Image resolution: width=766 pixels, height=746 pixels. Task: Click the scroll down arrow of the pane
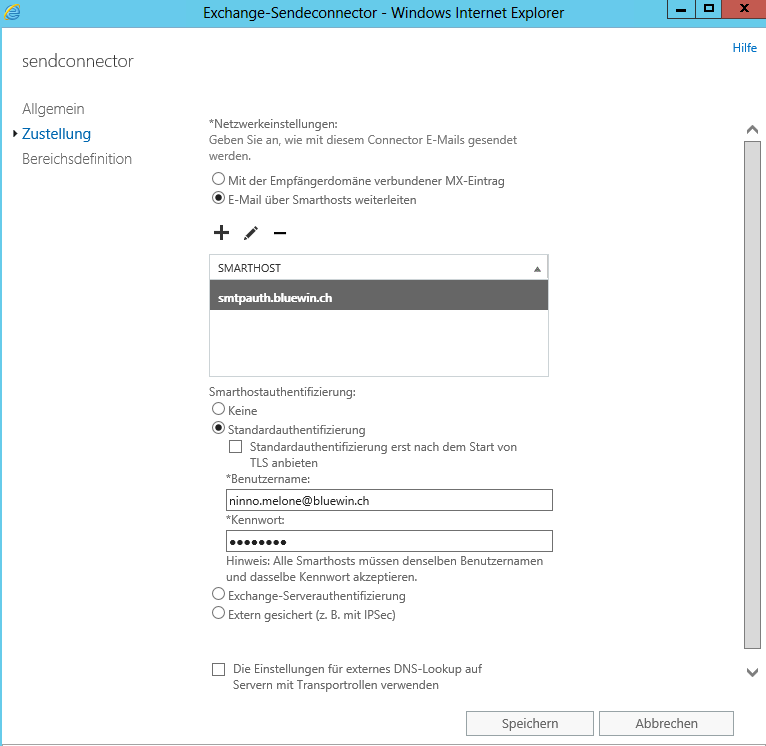point(752,672)
